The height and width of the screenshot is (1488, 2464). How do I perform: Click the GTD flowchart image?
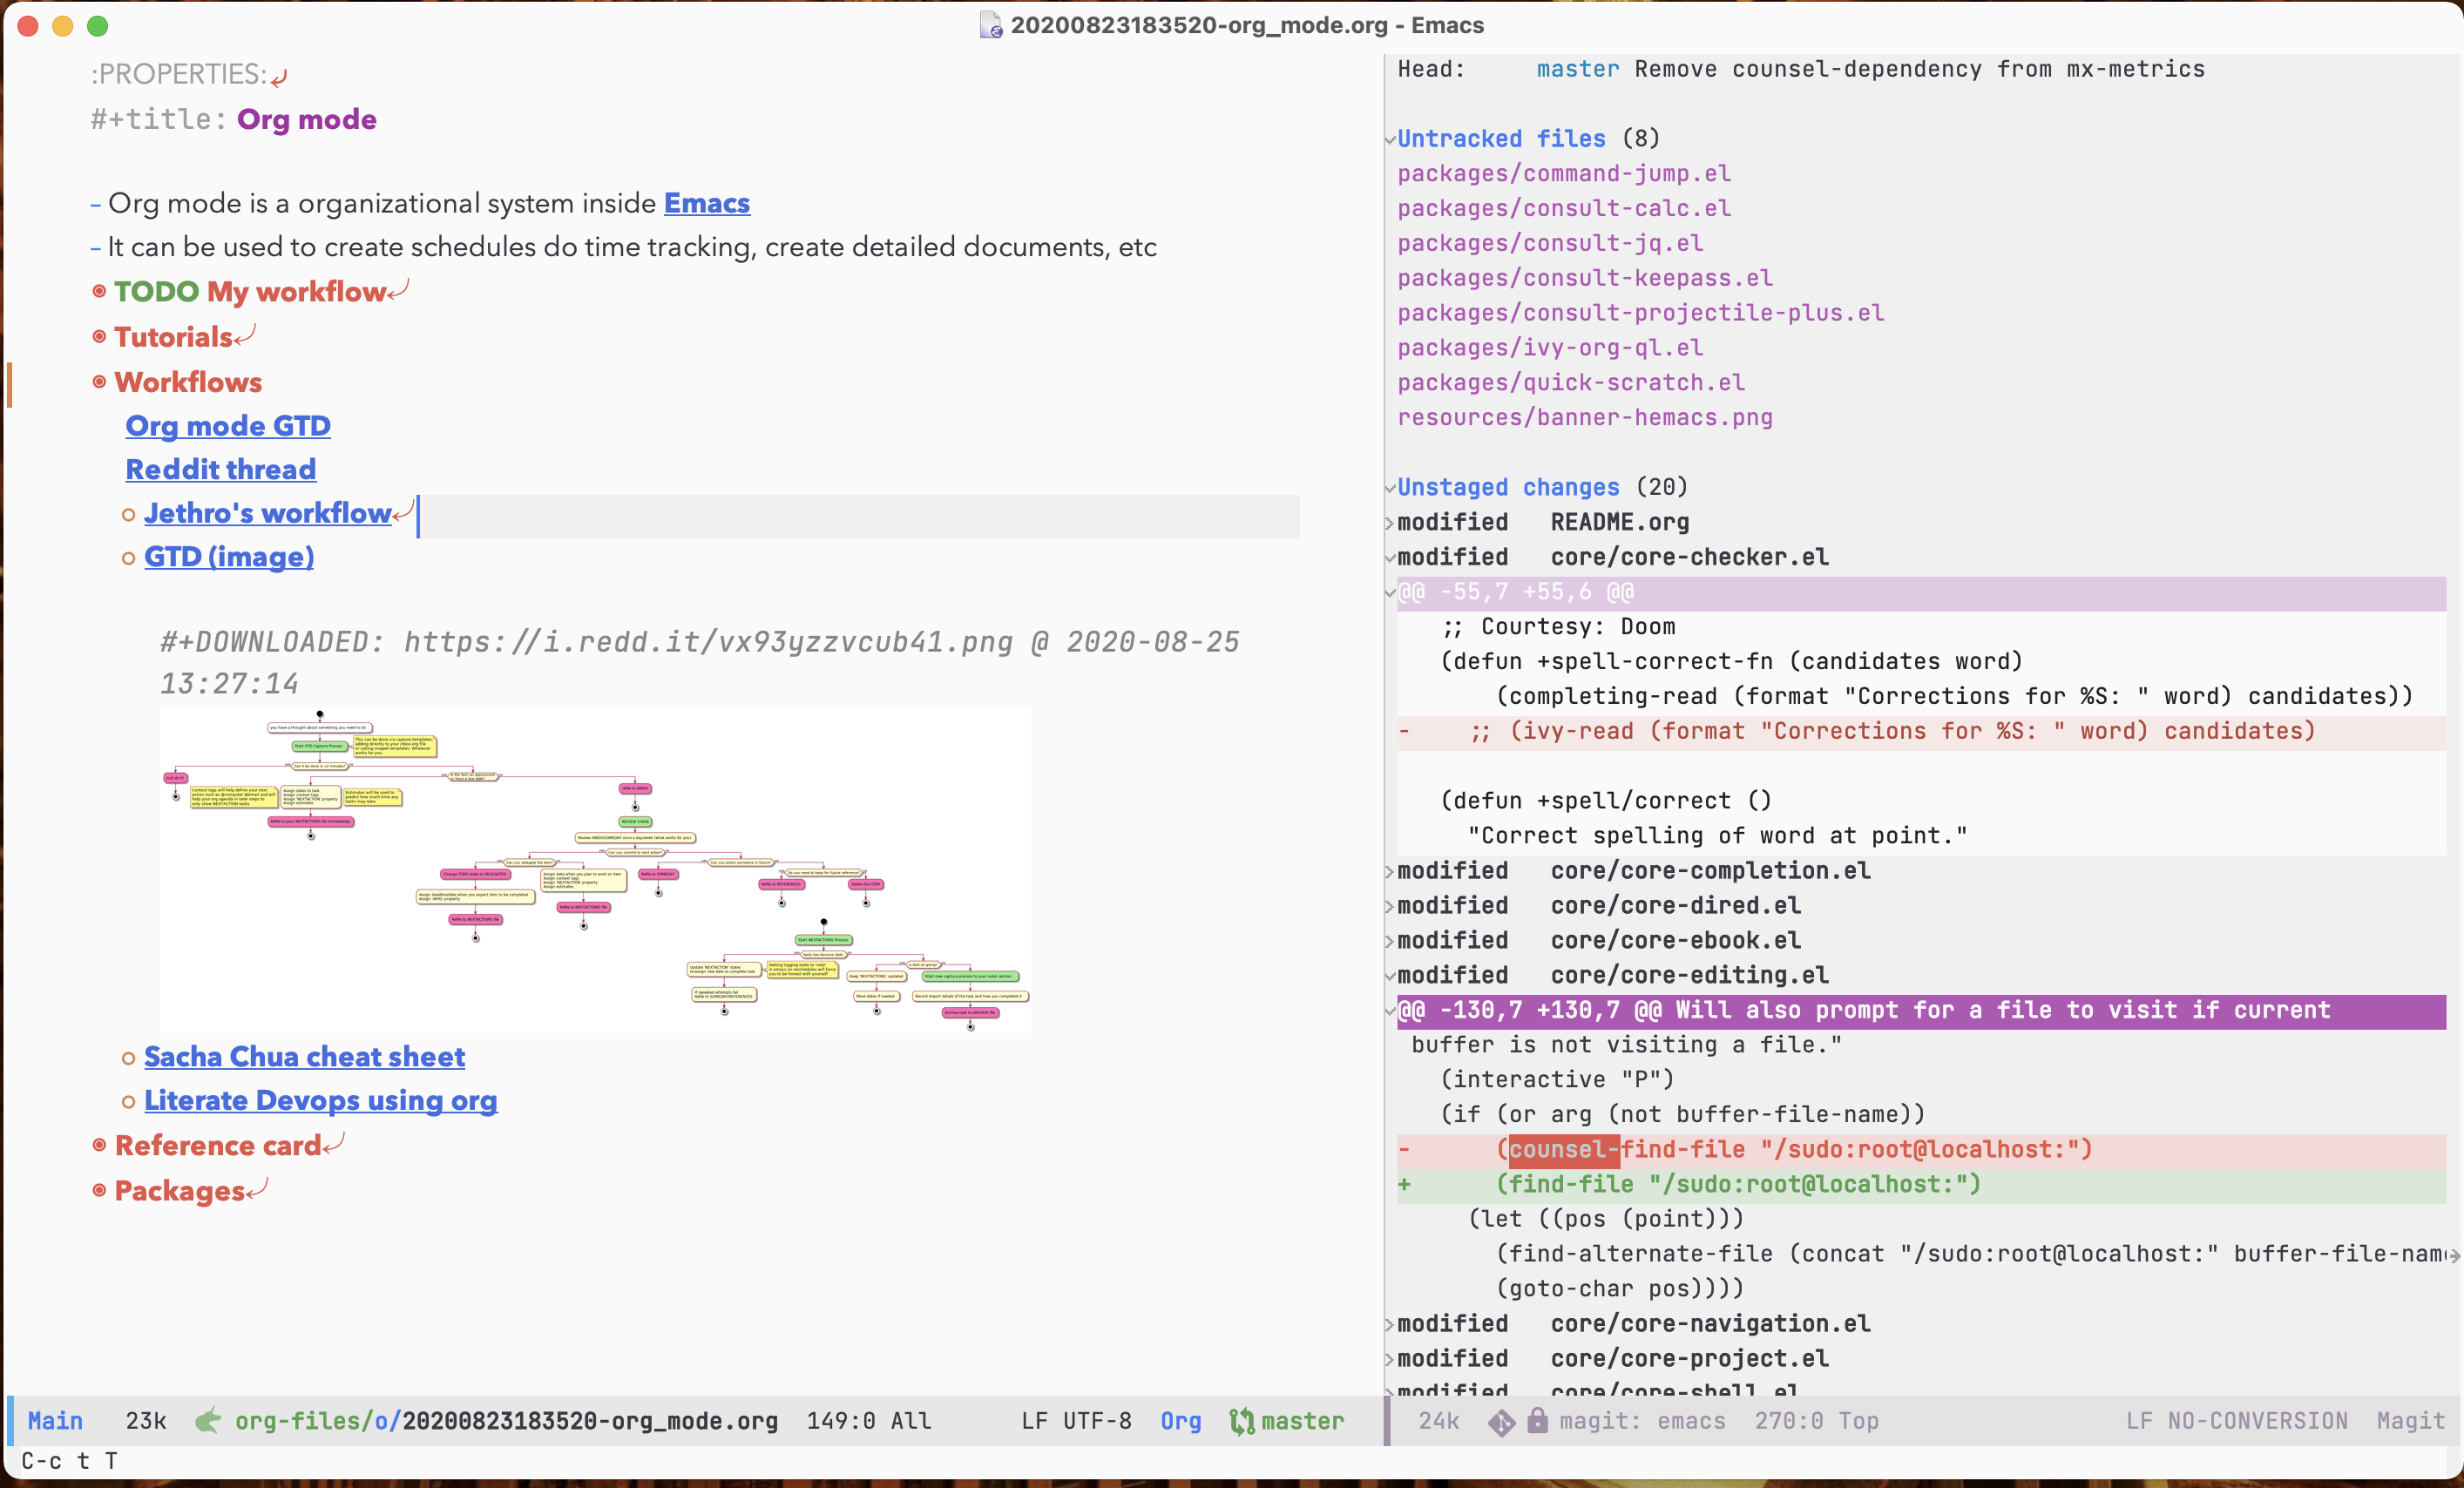595,870
